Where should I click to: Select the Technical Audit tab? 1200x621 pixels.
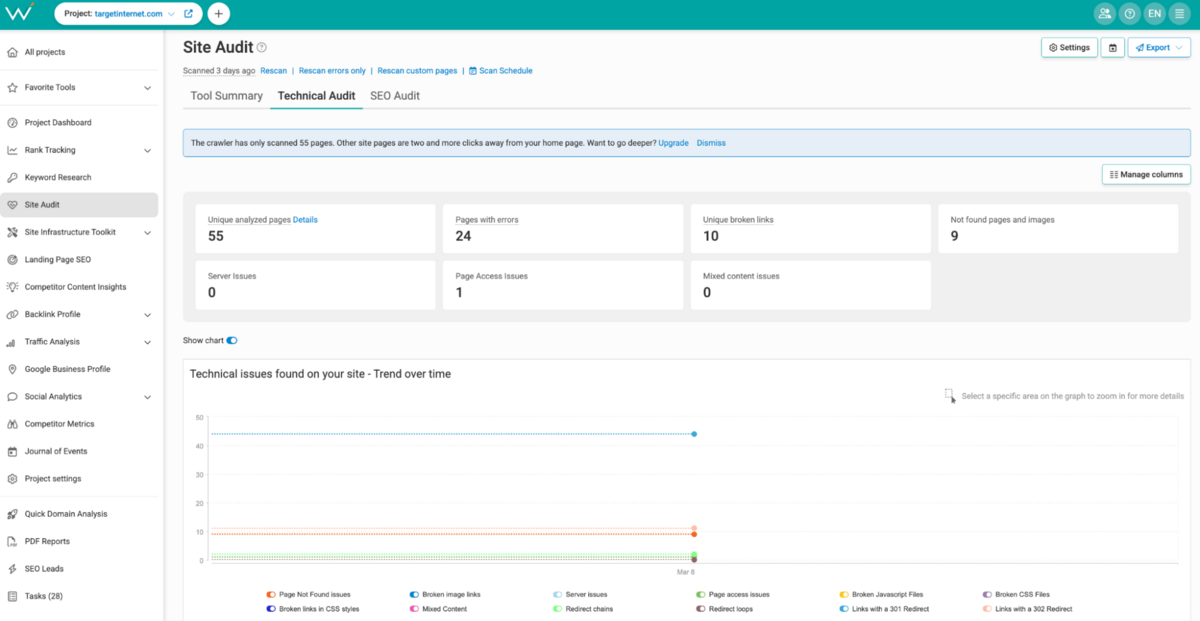[x=316, y=96]
